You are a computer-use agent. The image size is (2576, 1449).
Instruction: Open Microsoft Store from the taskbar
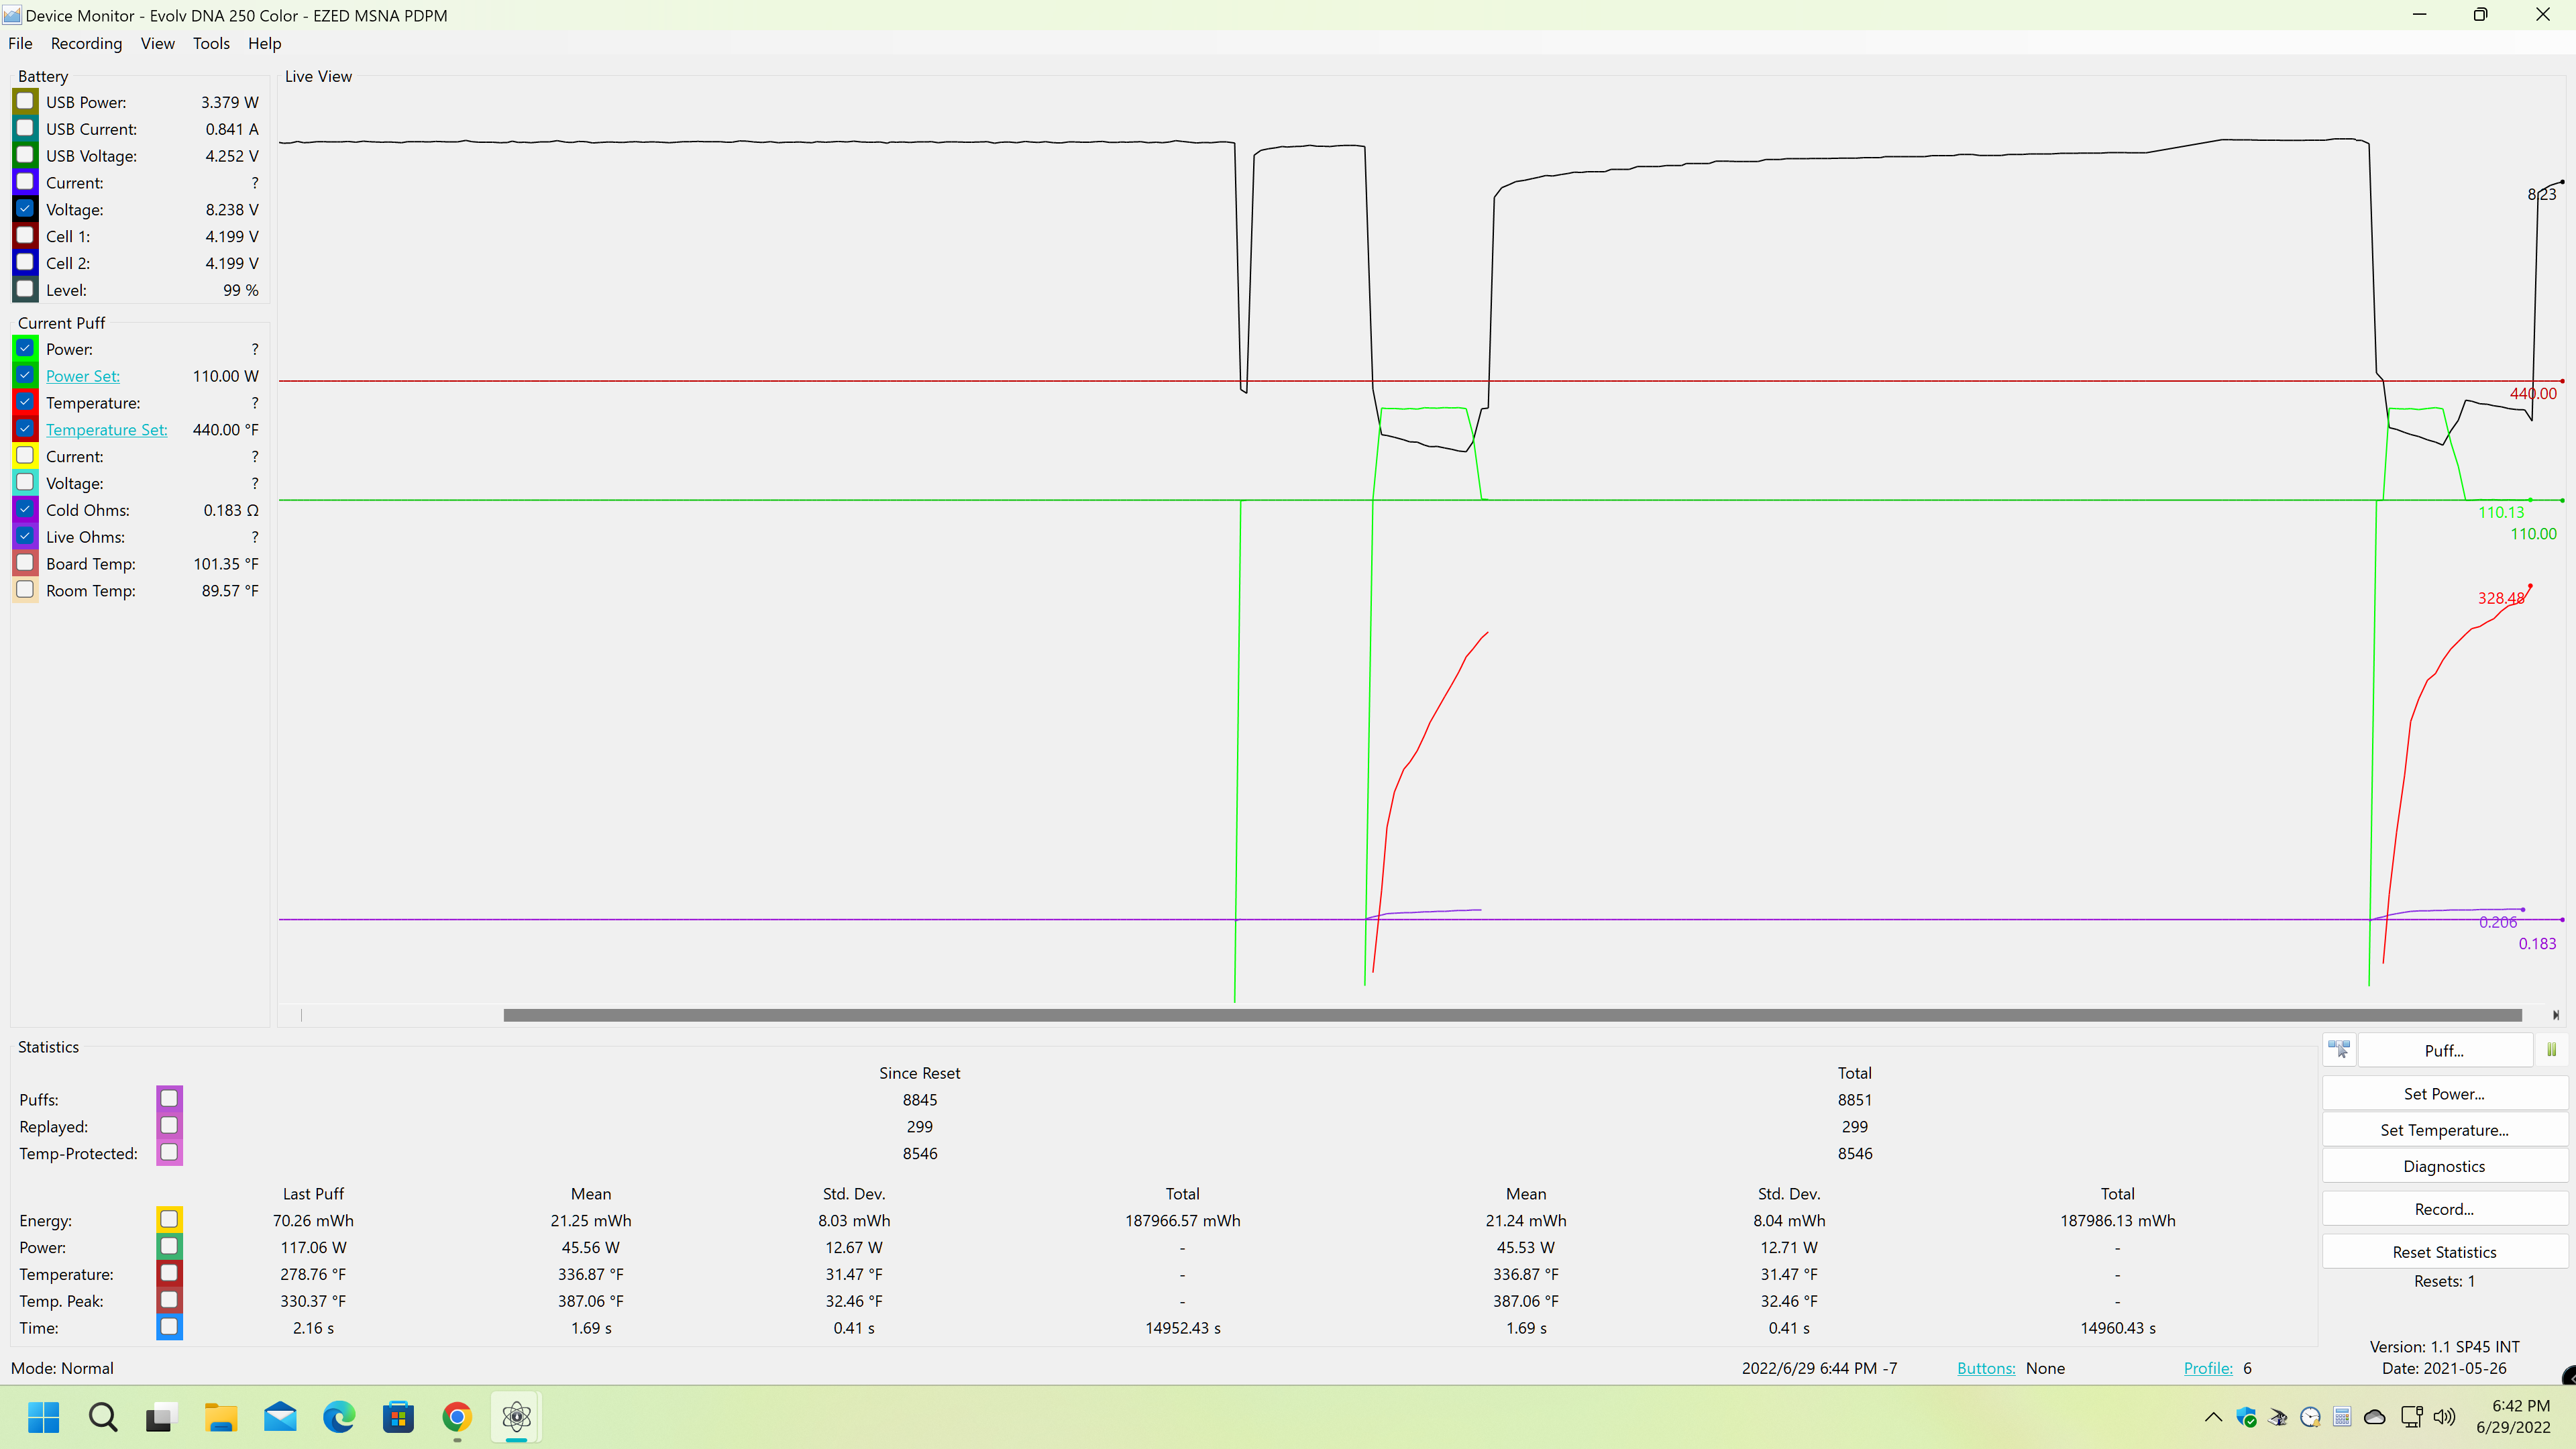tap(398, 1417)
